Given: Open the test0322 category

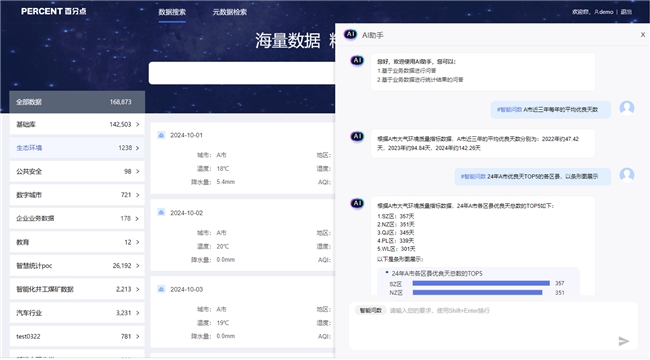Looking at the screenshot, I should [77, 336].
